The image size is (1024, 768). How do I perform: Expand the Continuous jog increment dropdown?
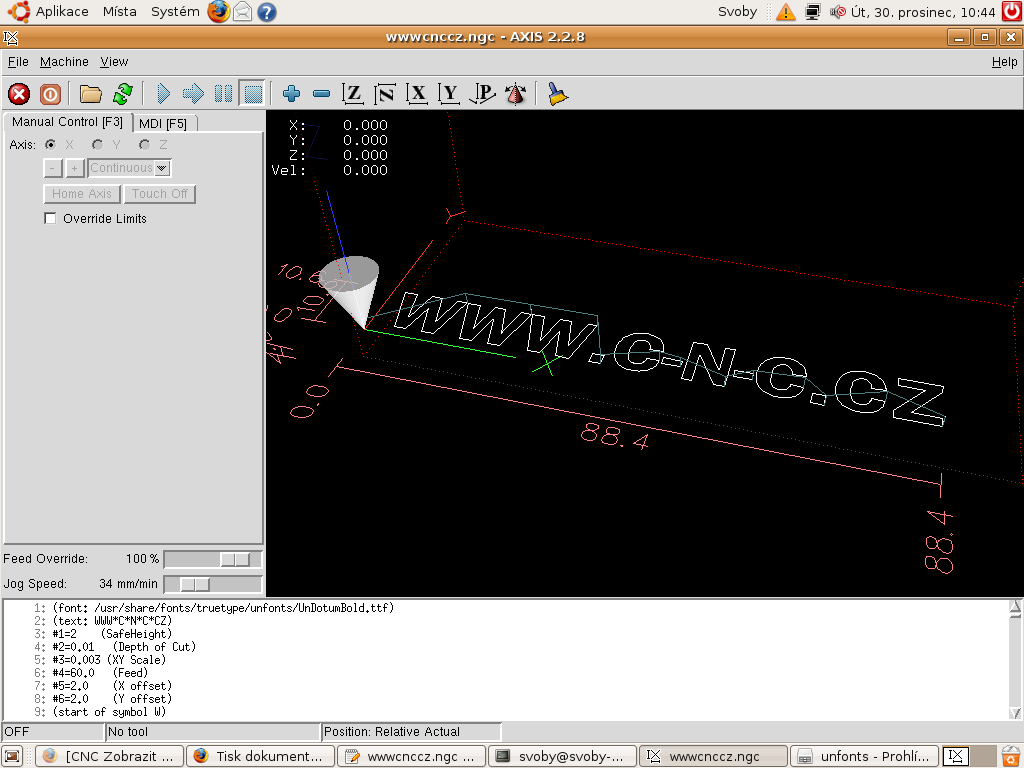coord(161,168)
